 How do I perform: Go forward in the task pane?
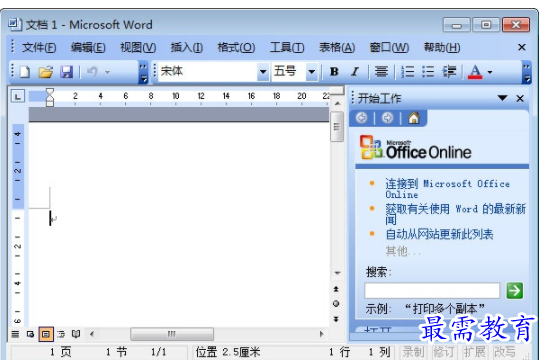click(x=387, y=118)
